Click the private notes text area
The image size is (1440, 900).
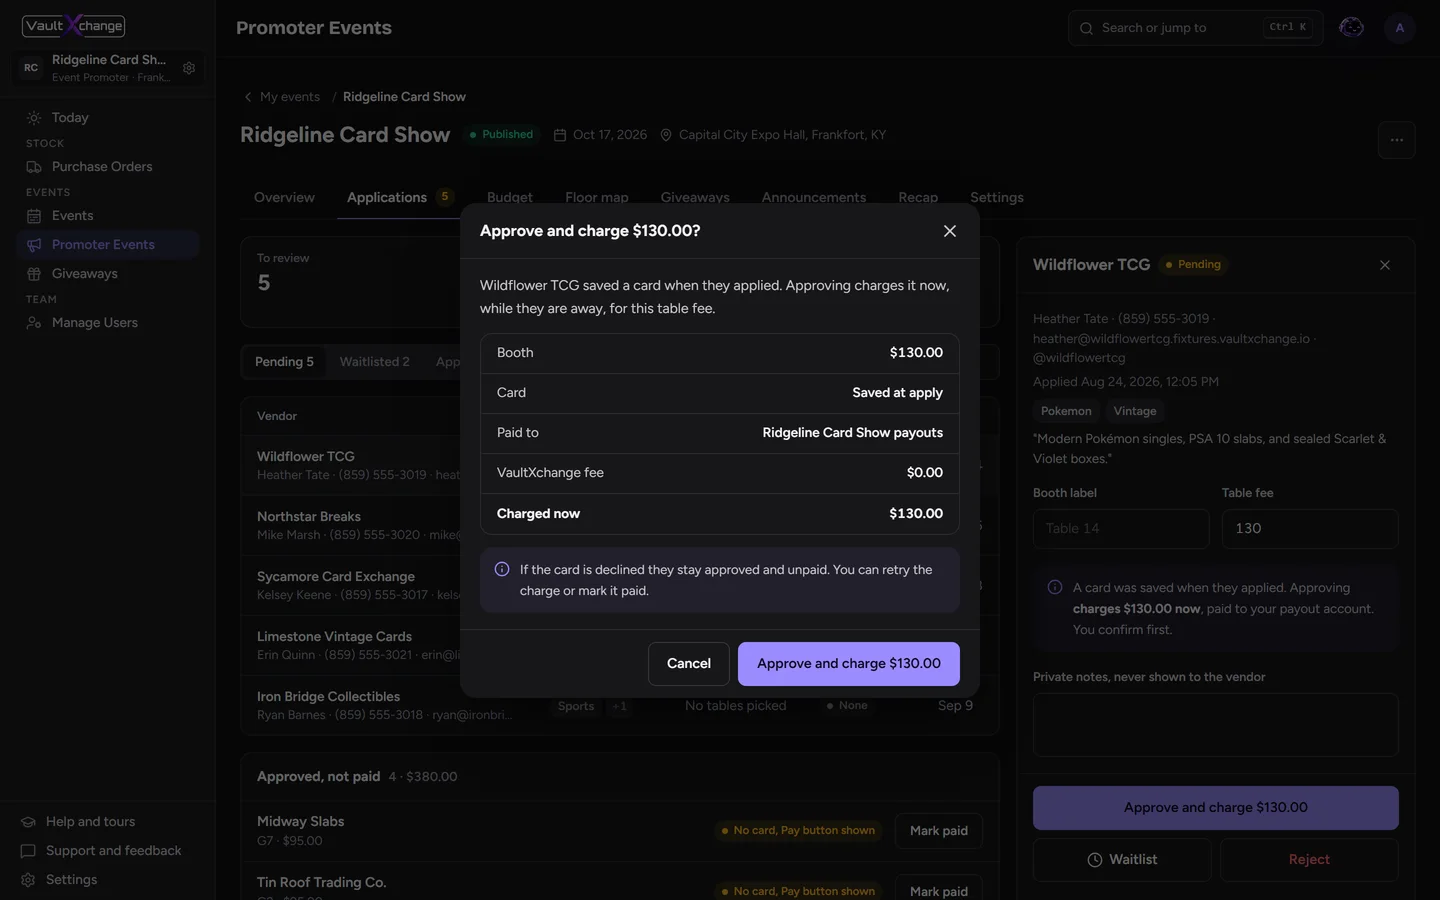(1216, 725)
